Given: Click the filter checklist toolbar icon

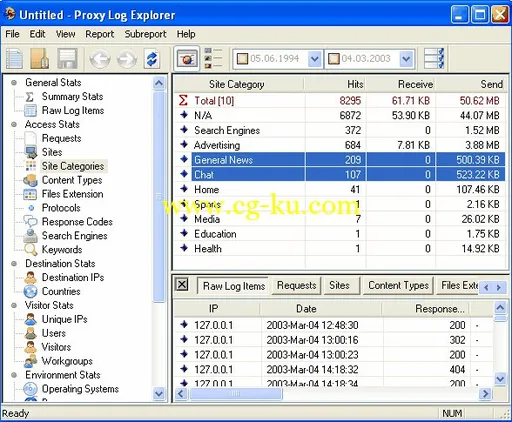Looking at the screenshot, I should coord(434,59).
